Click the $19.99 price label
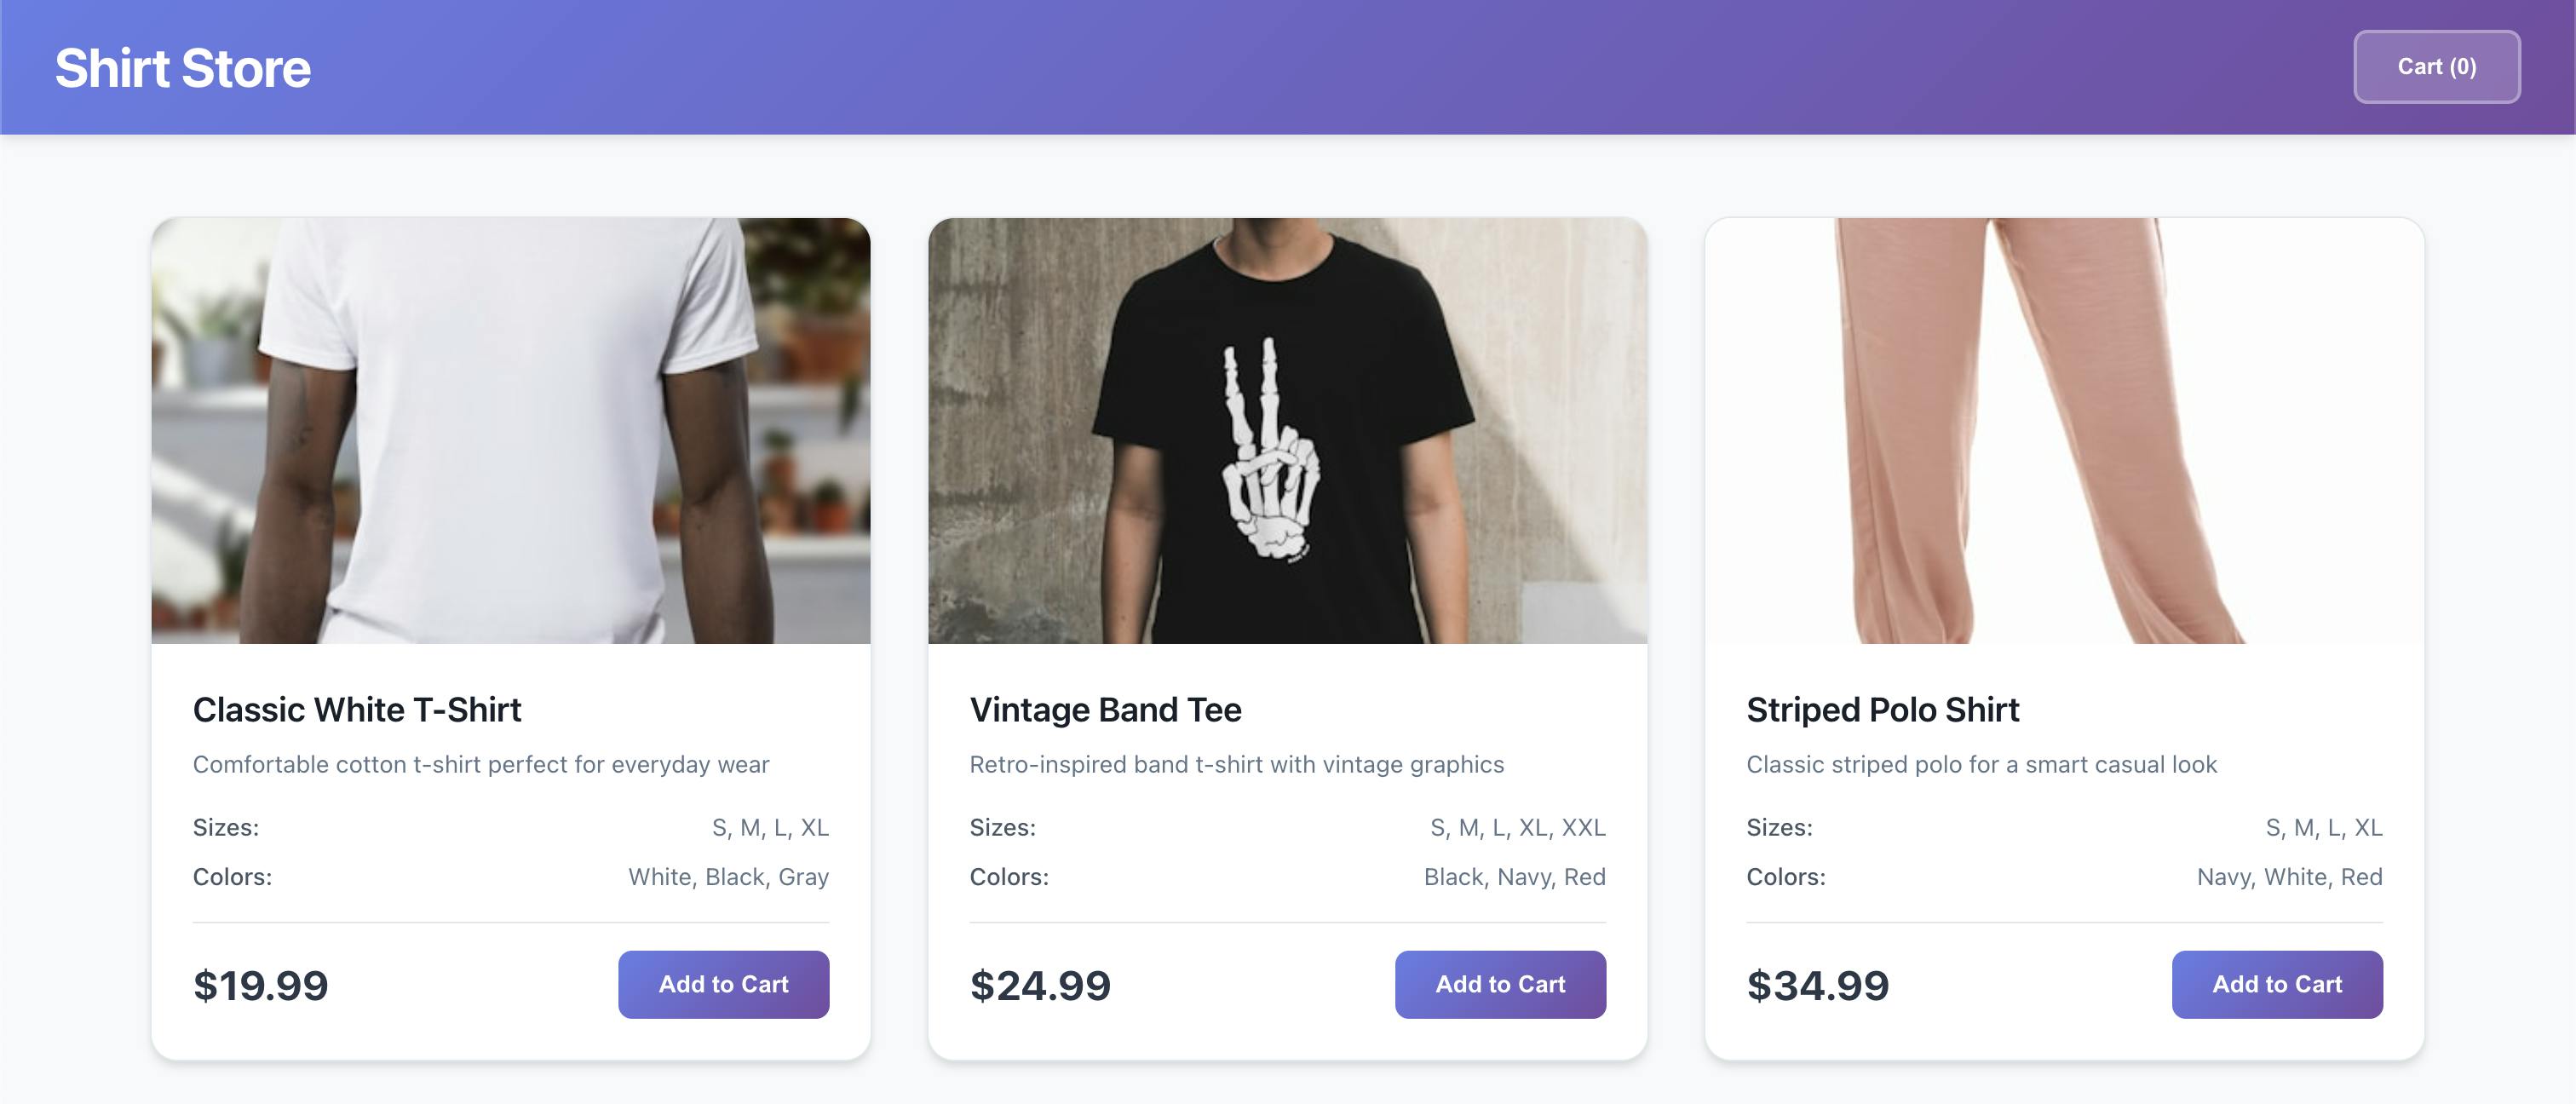 (x=260, y=985)
